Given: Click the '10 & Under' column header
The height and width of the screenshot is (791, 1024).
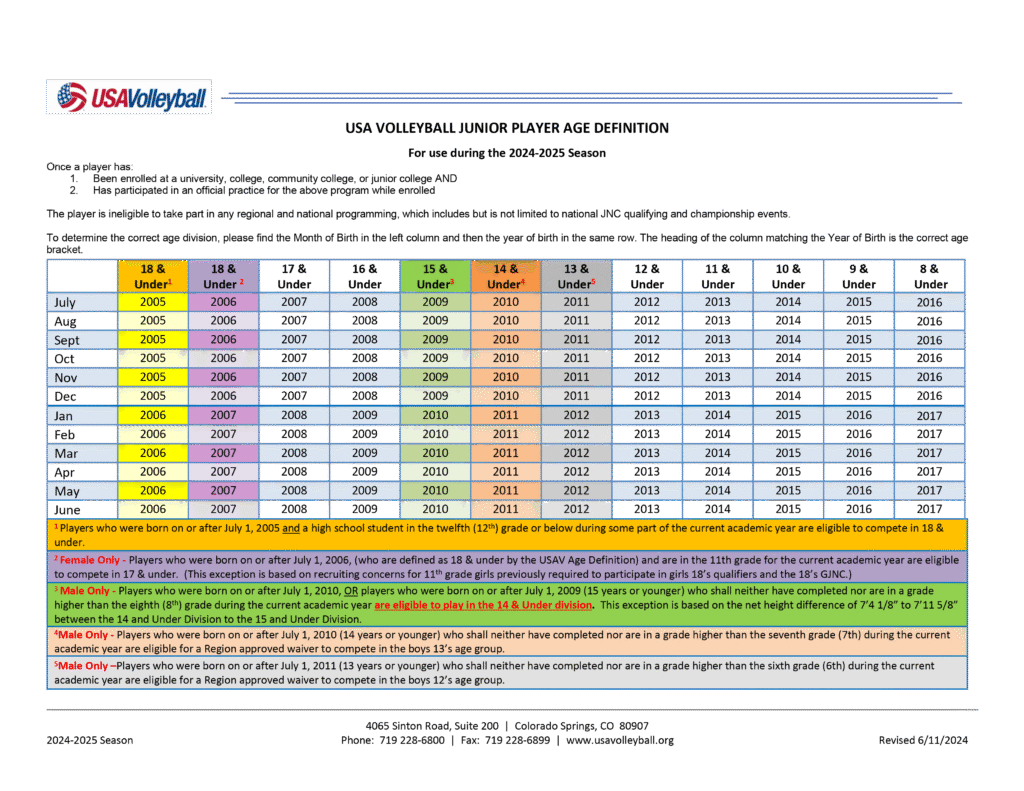Looking at the screenshot, I should point(788,276).
